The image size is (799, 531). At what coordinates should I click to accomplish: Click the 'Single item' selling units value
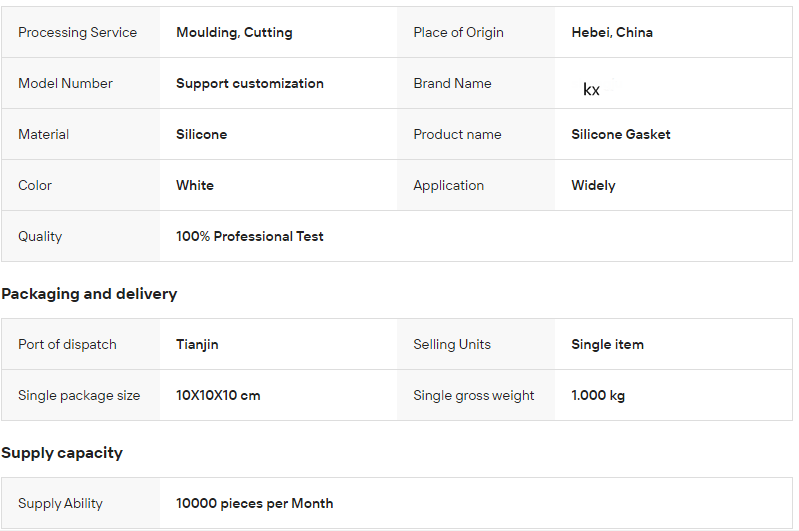click(607, 344)
